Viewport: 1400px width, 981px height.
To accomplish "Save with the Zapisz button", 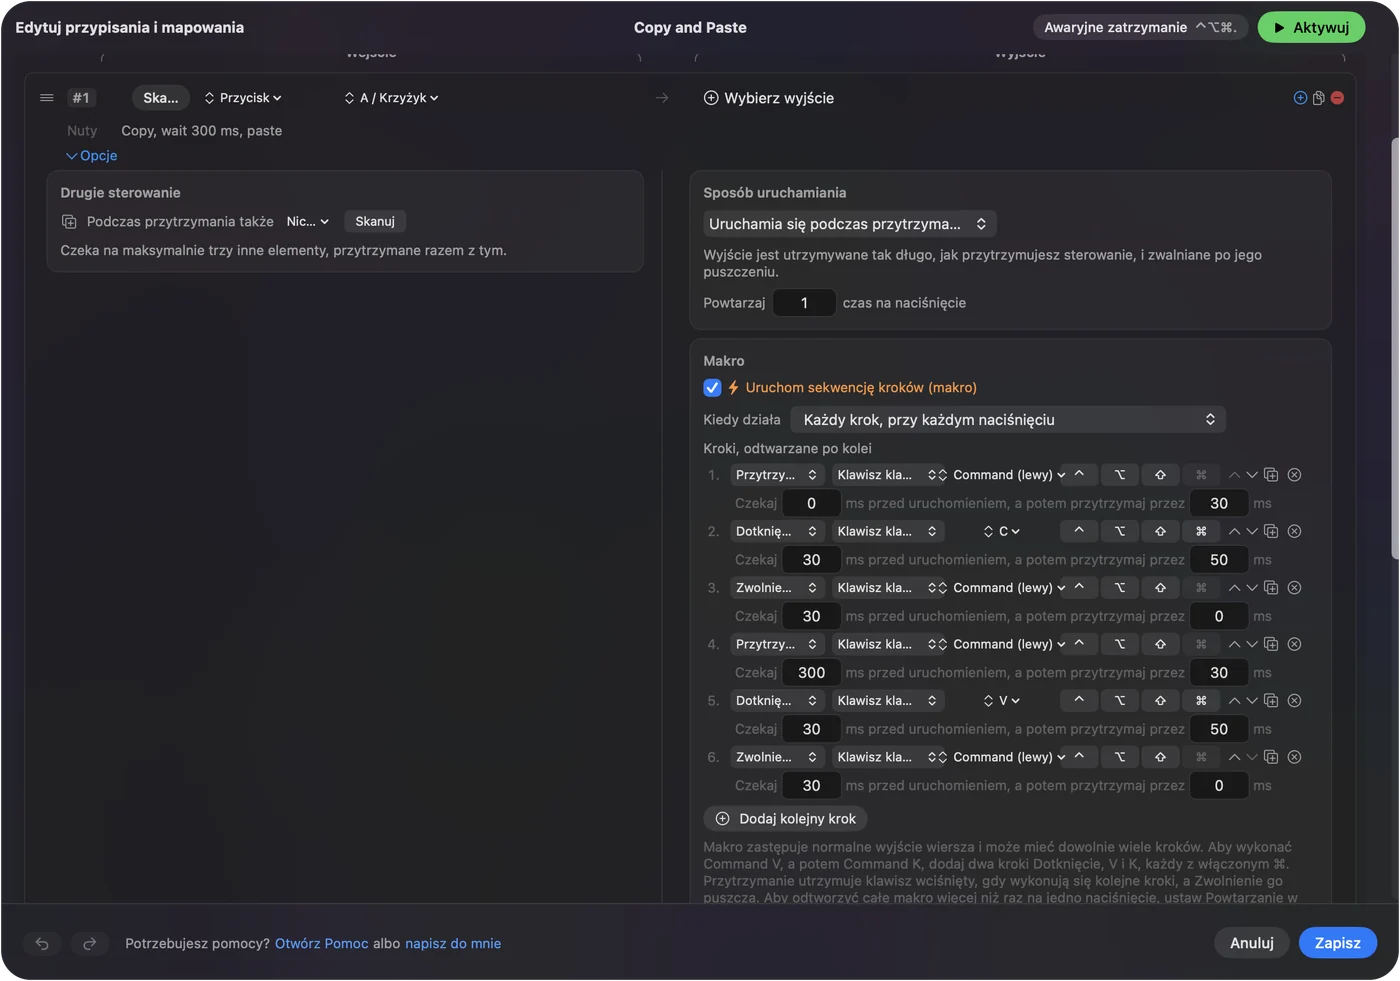I will coord(1337,943).
